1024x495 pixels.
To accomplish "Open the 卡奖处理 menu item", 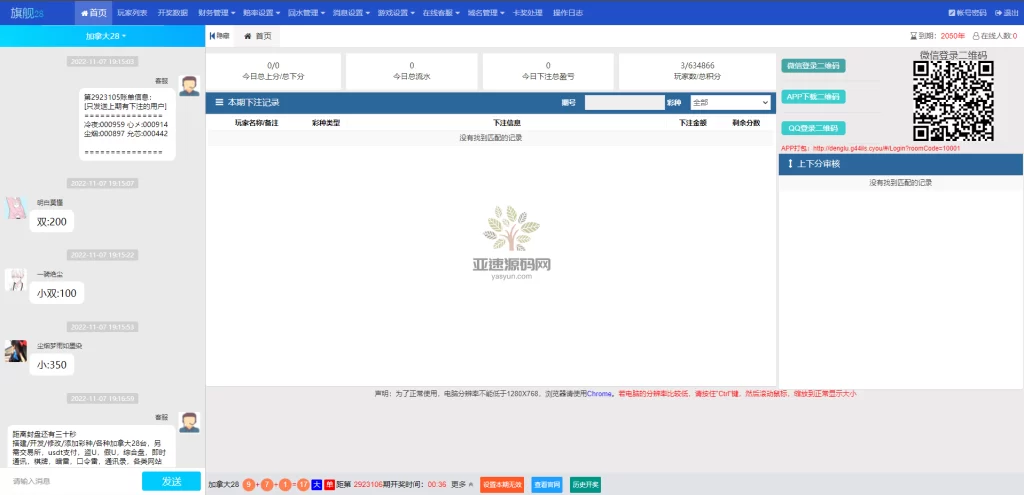I will click(x=527, y=12).
